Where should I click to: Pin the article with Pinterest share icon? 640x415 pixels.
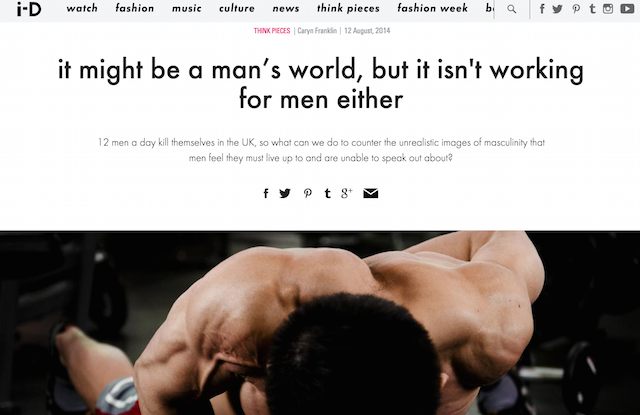308,193
